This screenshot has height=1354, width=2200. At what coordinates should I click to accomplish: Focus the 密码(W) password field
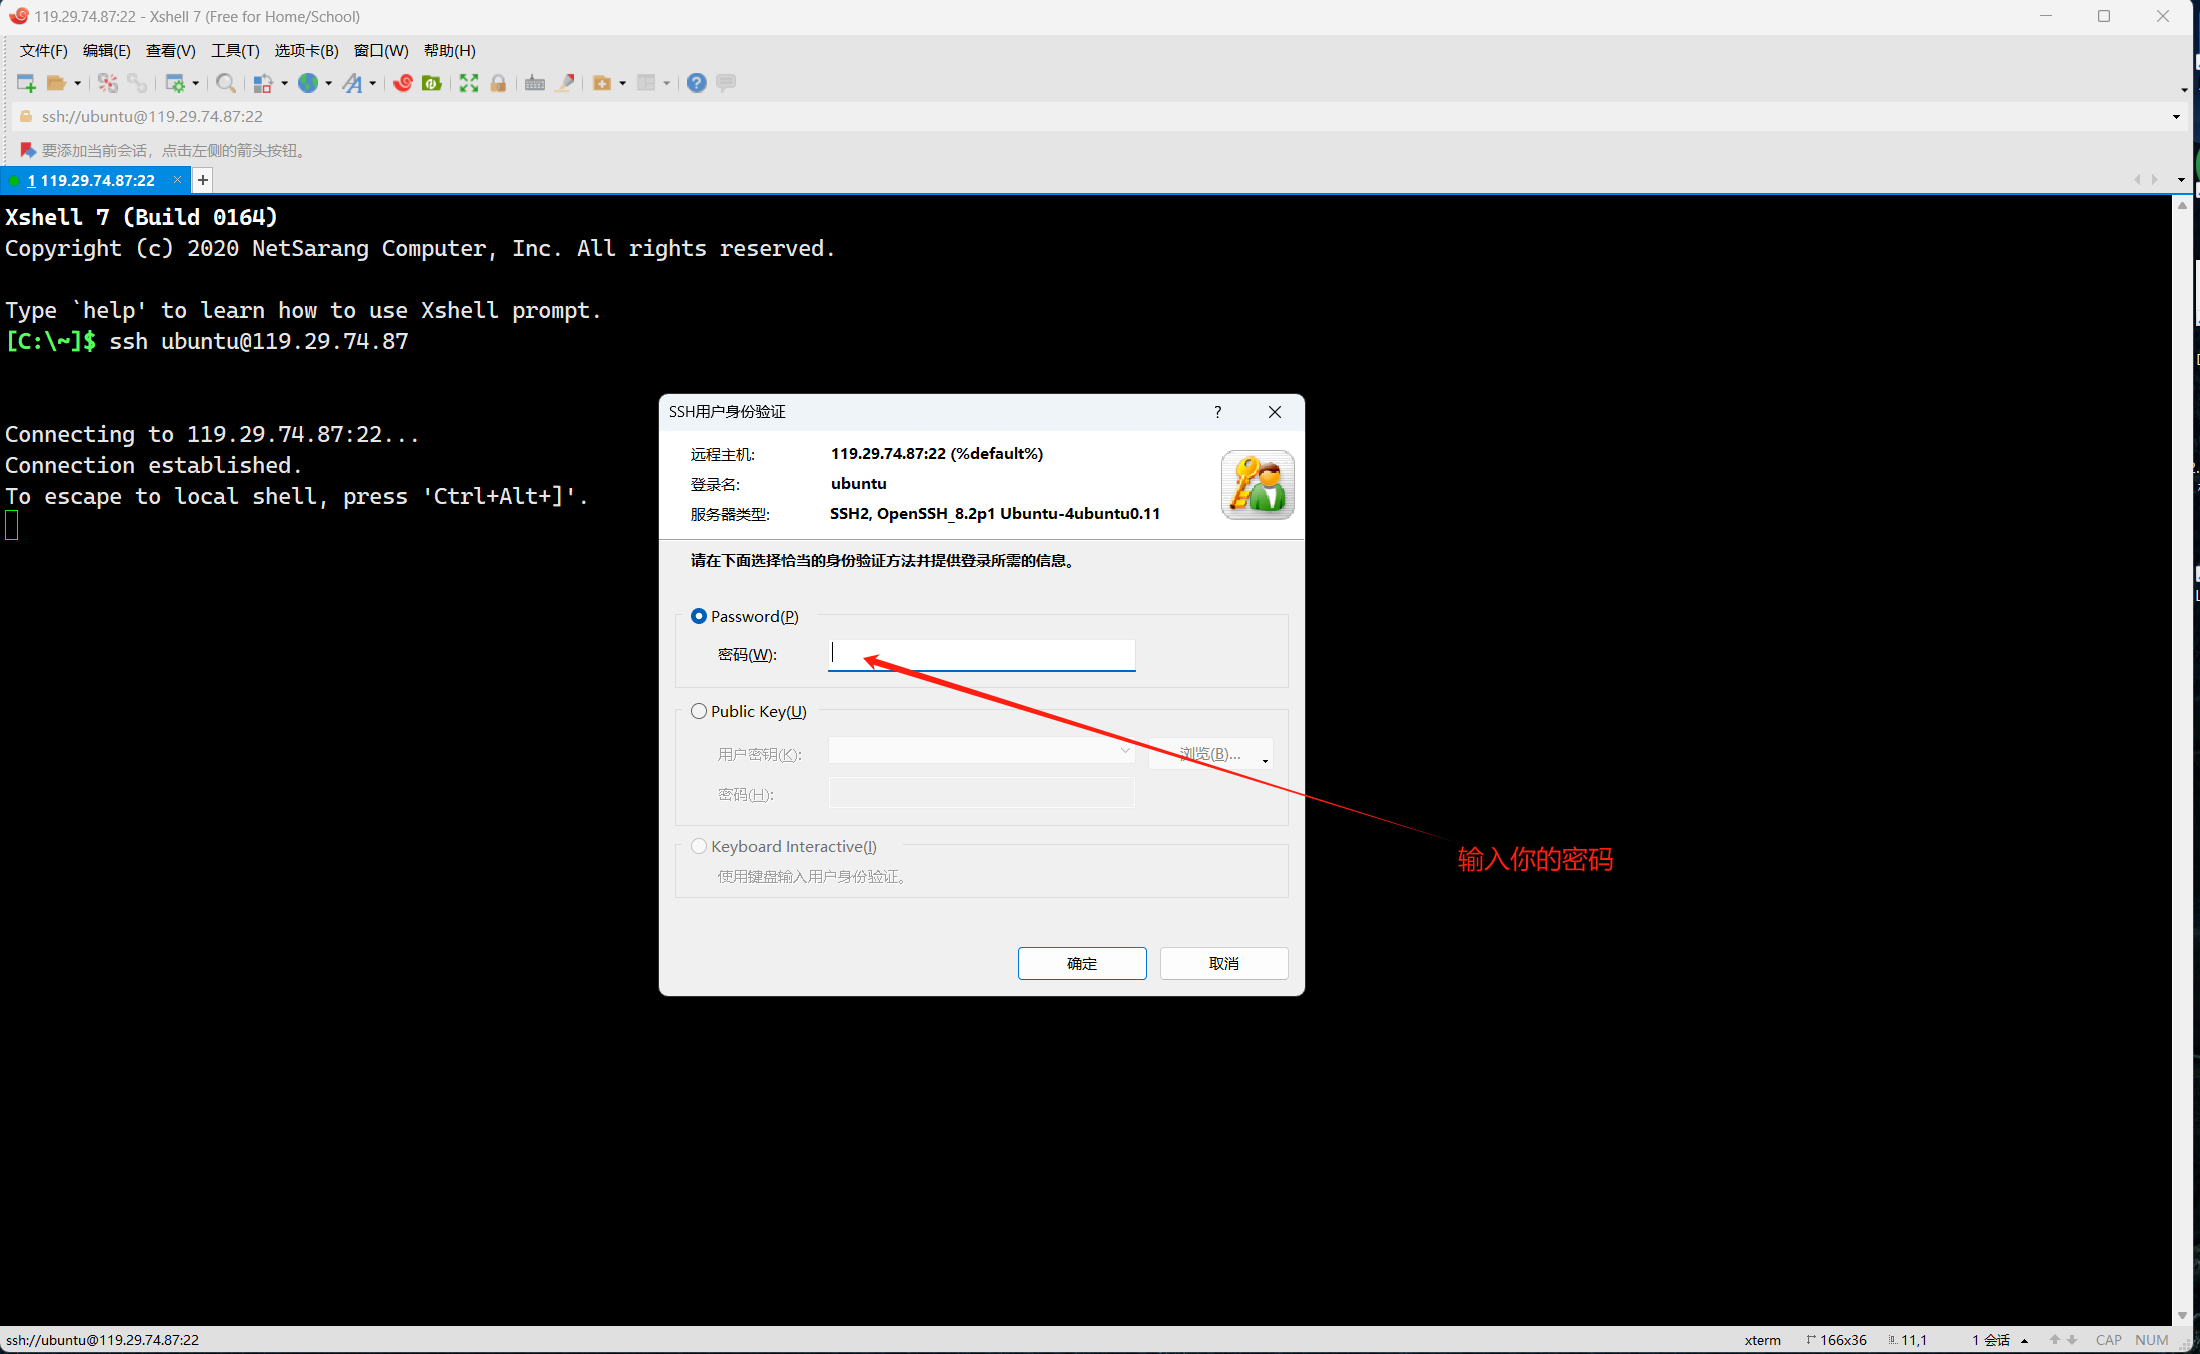click(982, 655)
